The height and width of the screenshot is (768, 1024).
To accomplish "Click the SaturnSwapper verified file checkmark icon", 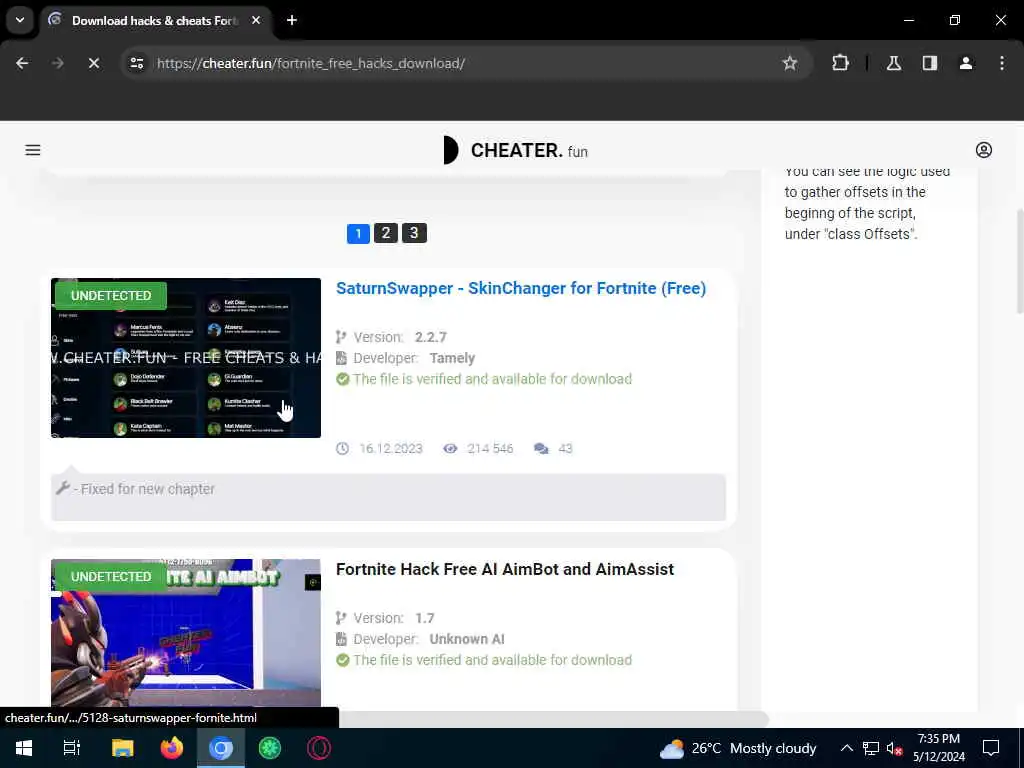I will tap(343, 379).
